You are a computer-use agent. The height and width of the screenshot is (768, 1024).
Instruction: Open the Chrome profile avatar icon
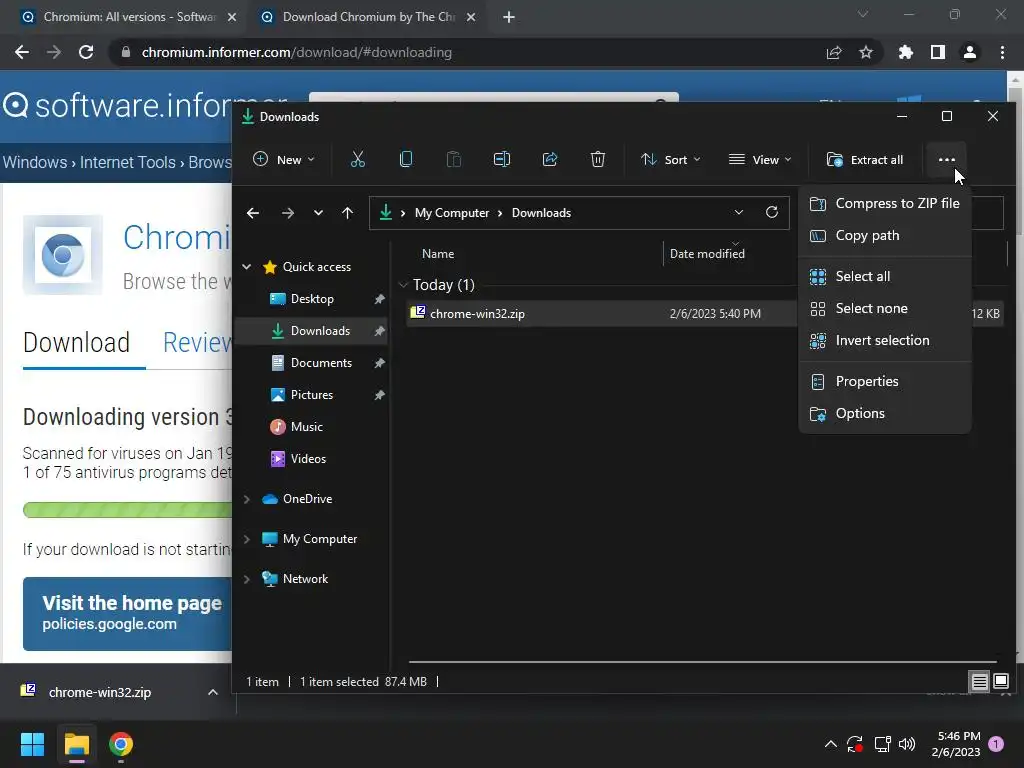[x=970, y=52]
